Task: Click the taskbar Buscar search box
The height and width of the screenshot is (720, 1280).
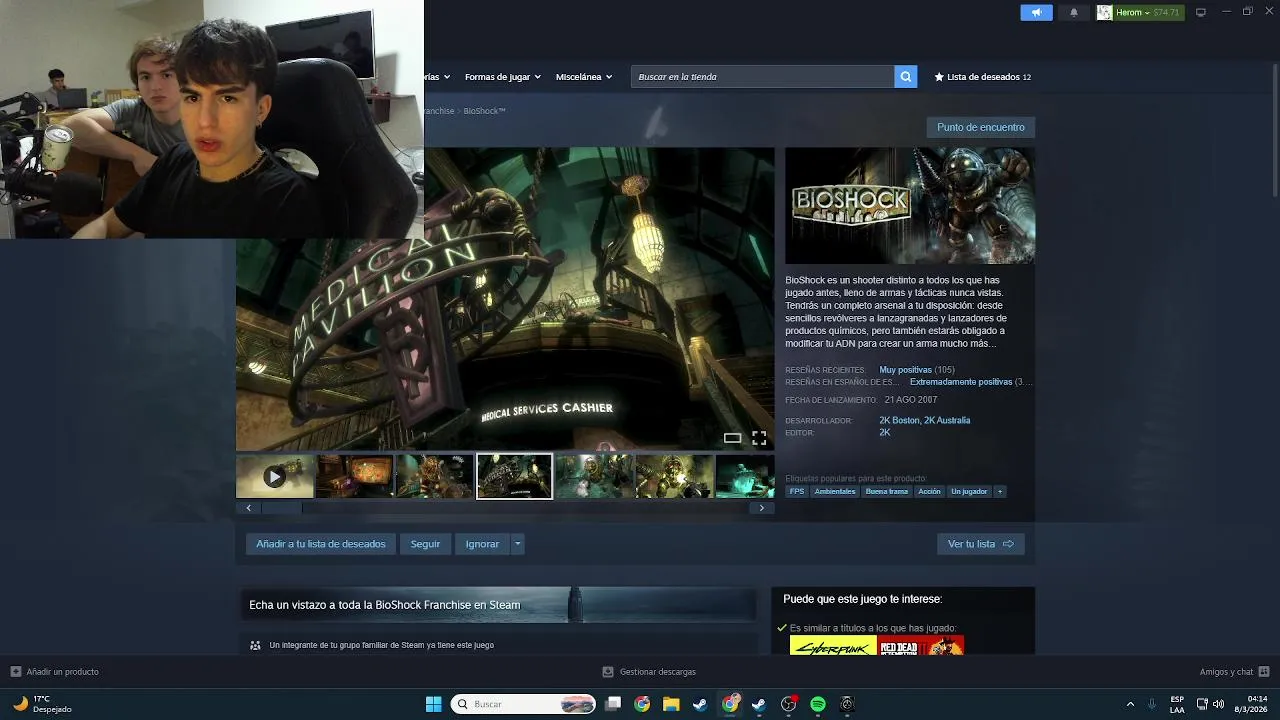Action: (x=524, y=704)
